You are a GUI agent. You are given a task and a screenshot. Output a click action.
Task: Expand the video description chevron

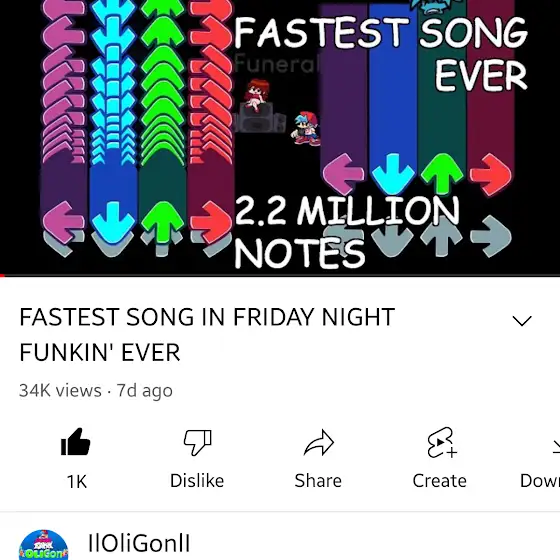(x=522, y=320)
